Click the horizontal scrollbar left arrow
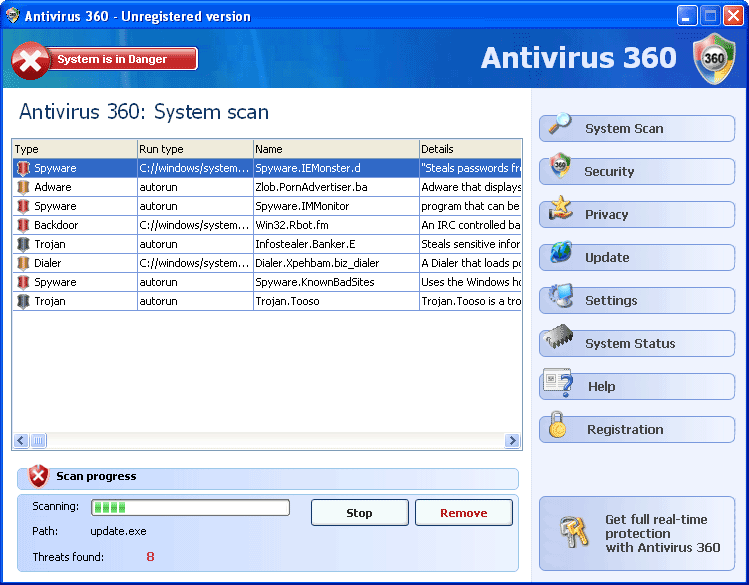This screenshot has width=749, height=585. click(x=21, y=440)
